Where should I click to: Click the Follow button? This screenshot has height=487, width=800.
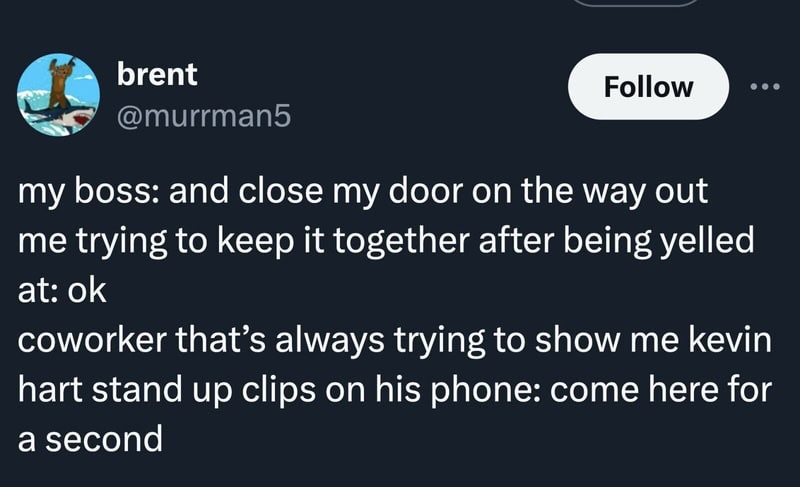coord(648,87)
